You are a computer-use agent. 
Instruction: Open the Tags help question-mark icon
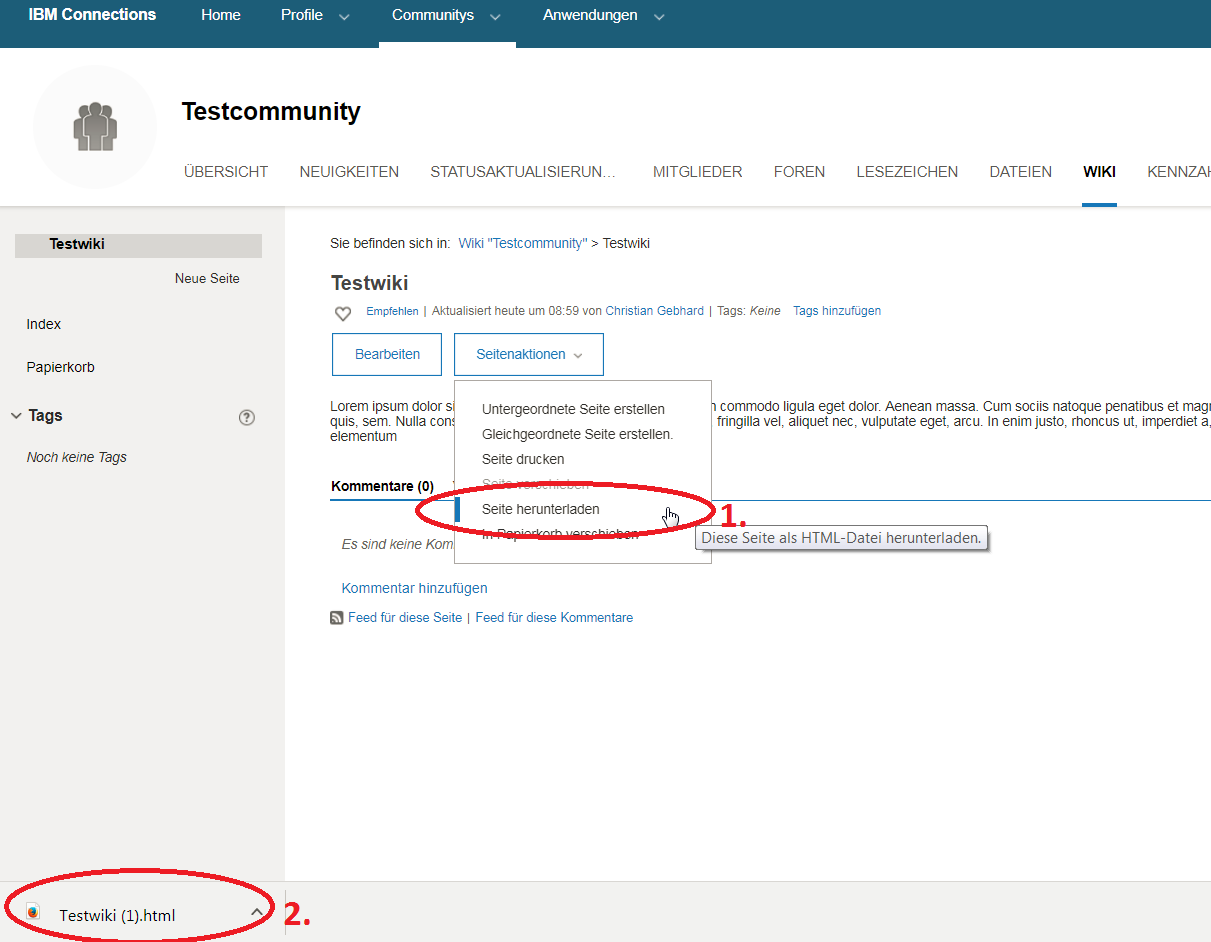[247, 417]
